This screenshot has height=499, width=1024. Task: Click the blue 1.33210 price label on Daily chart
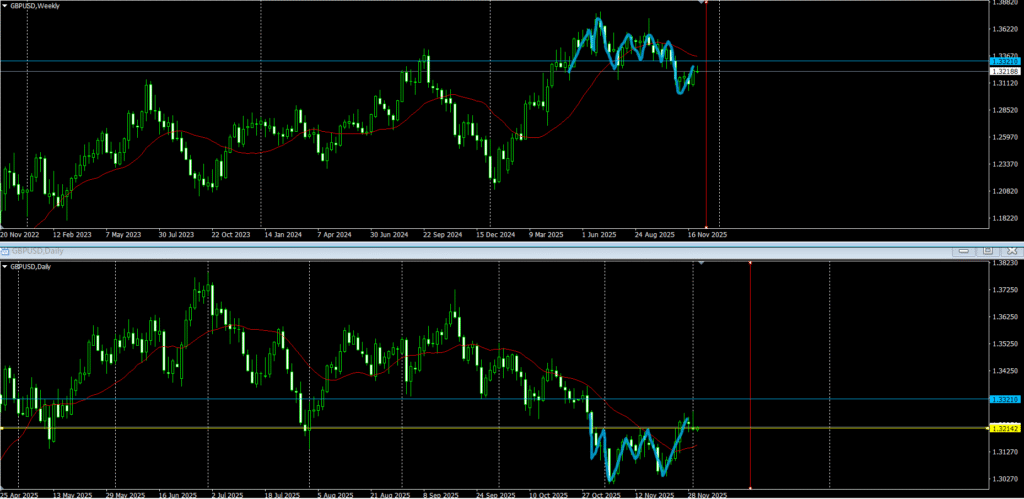1003,399
